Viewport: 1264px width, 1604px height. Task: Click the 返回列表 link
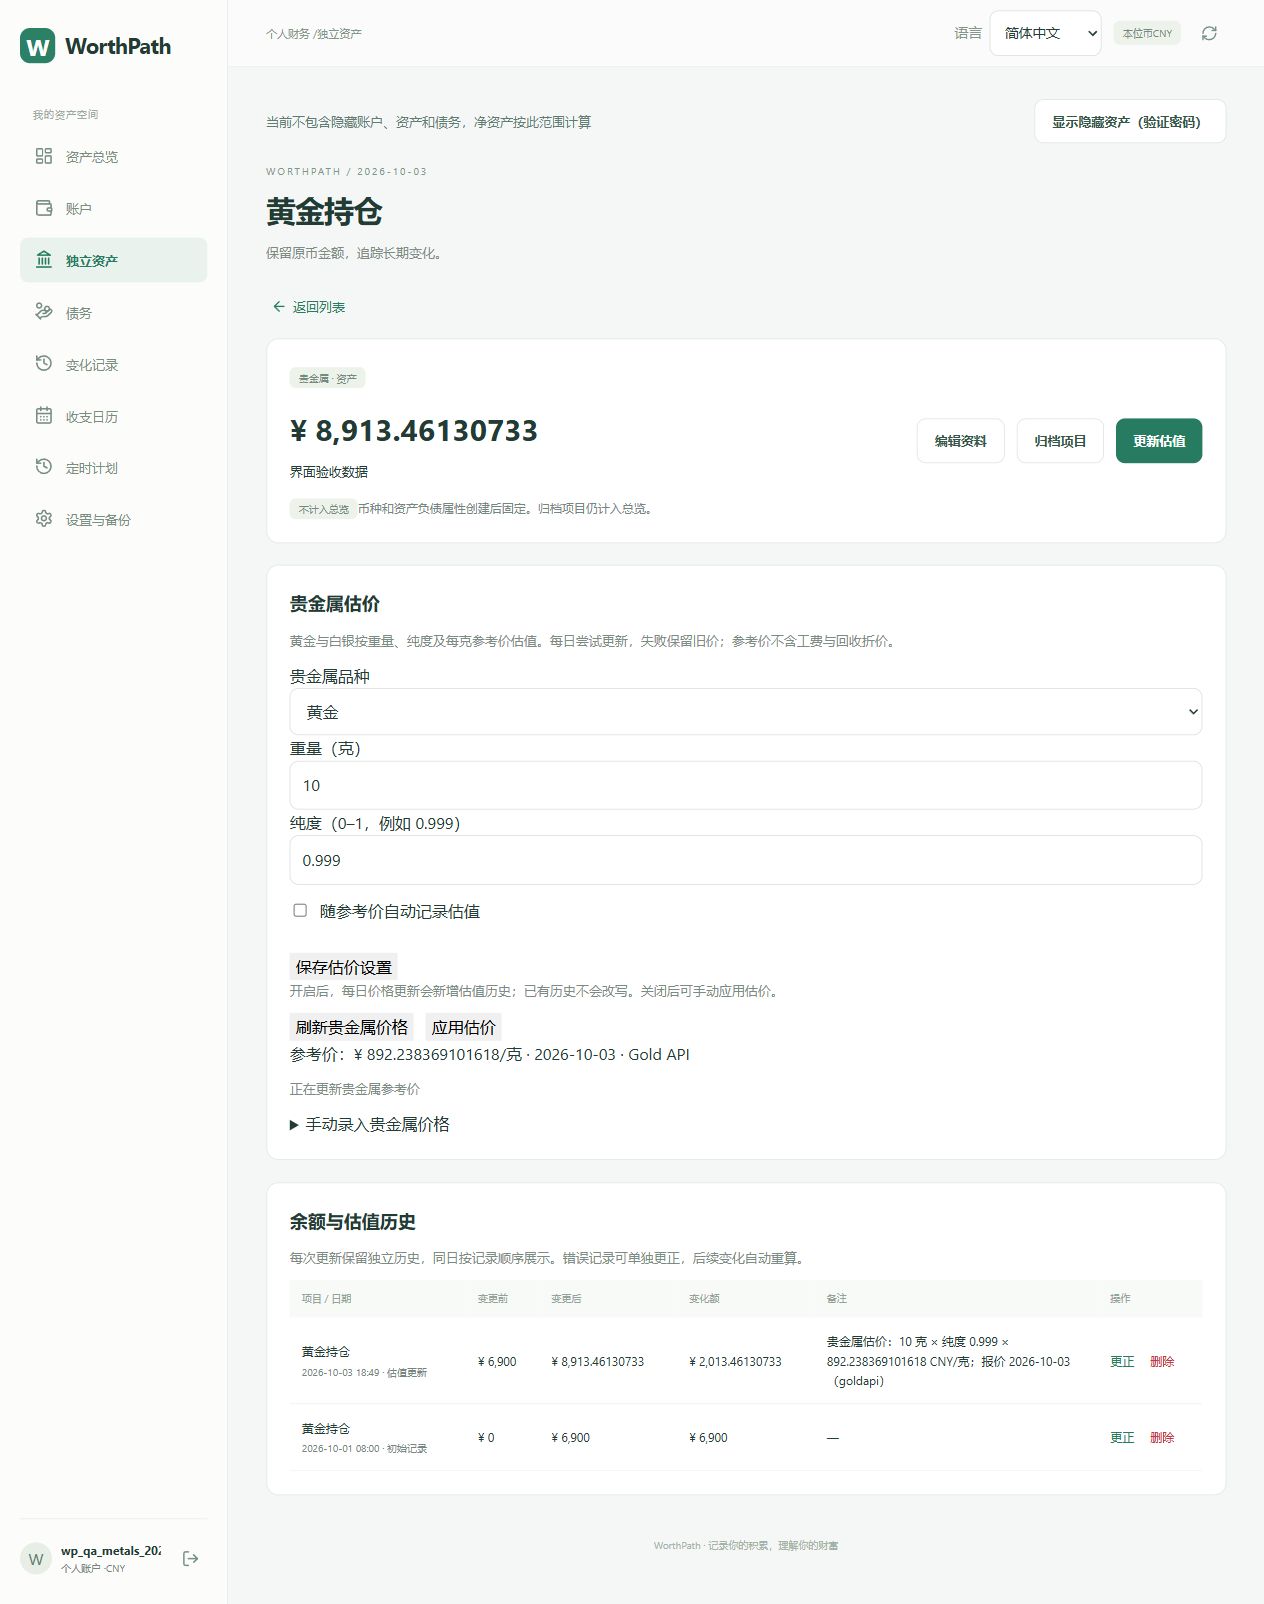tap(309, 307)
